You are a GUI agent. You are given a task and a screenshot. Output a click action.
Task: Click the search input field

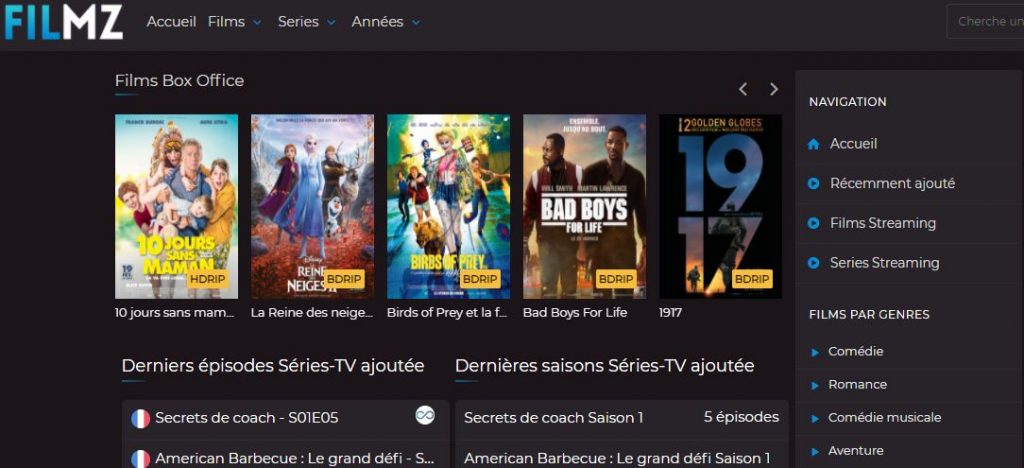click(x=985, y=22)
